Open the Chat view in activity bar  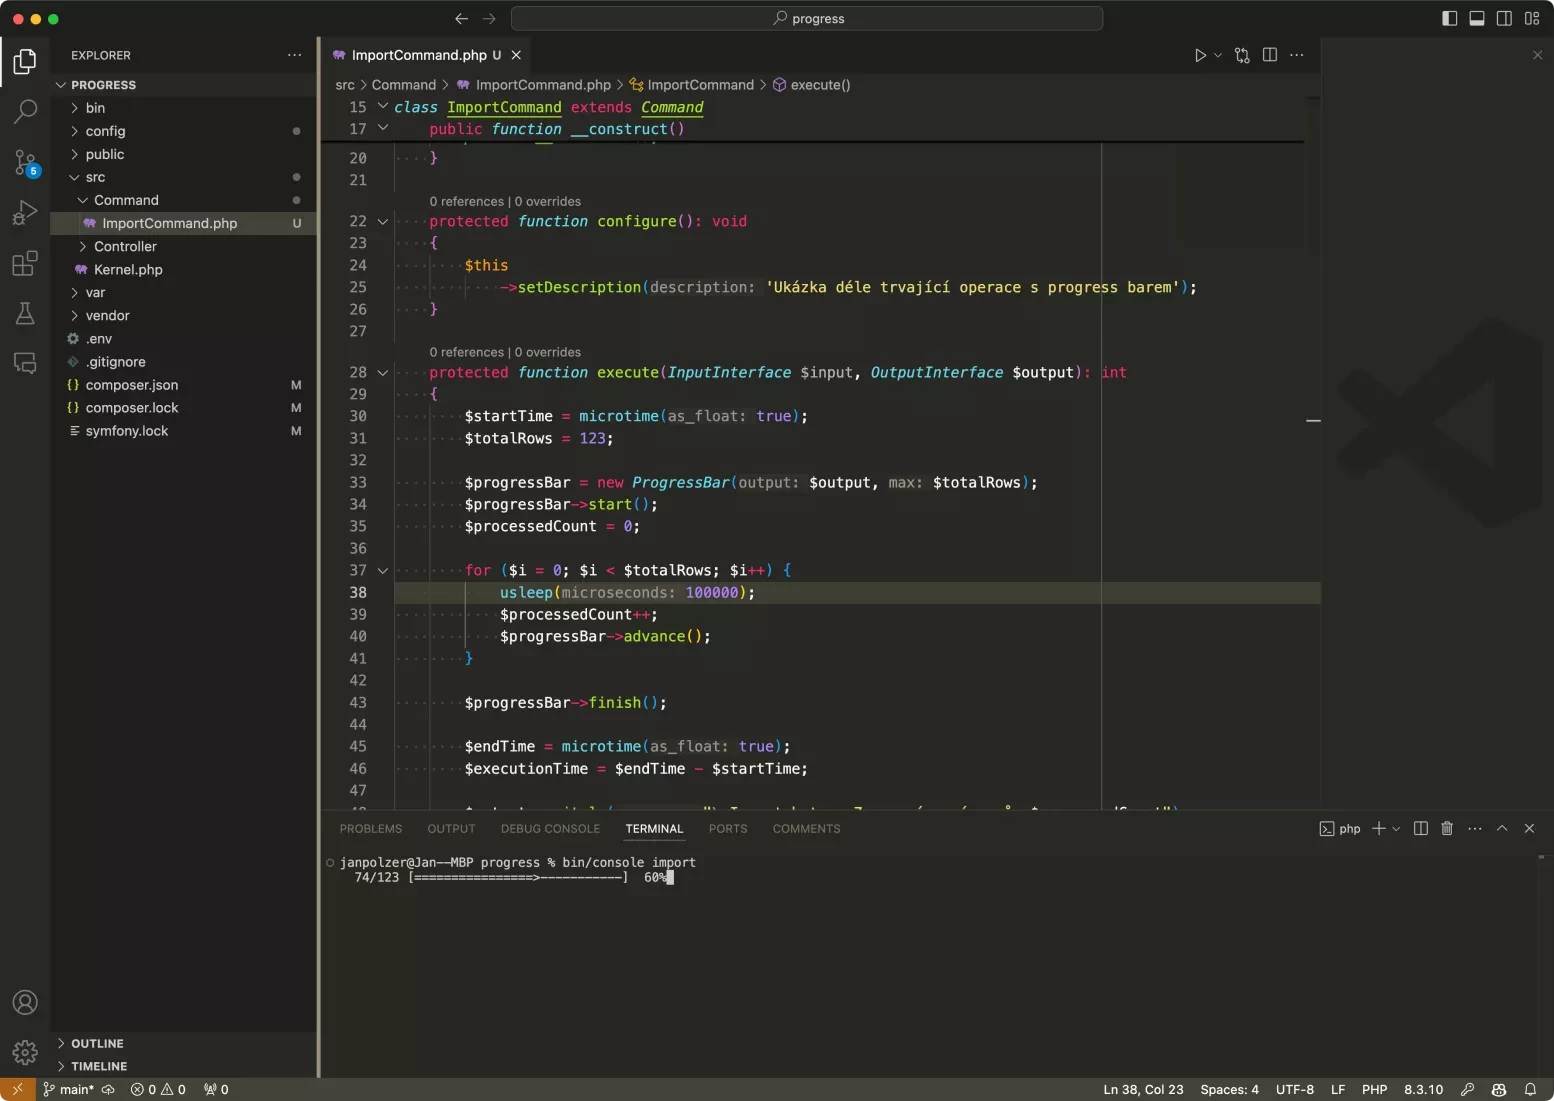pos(25,363)
